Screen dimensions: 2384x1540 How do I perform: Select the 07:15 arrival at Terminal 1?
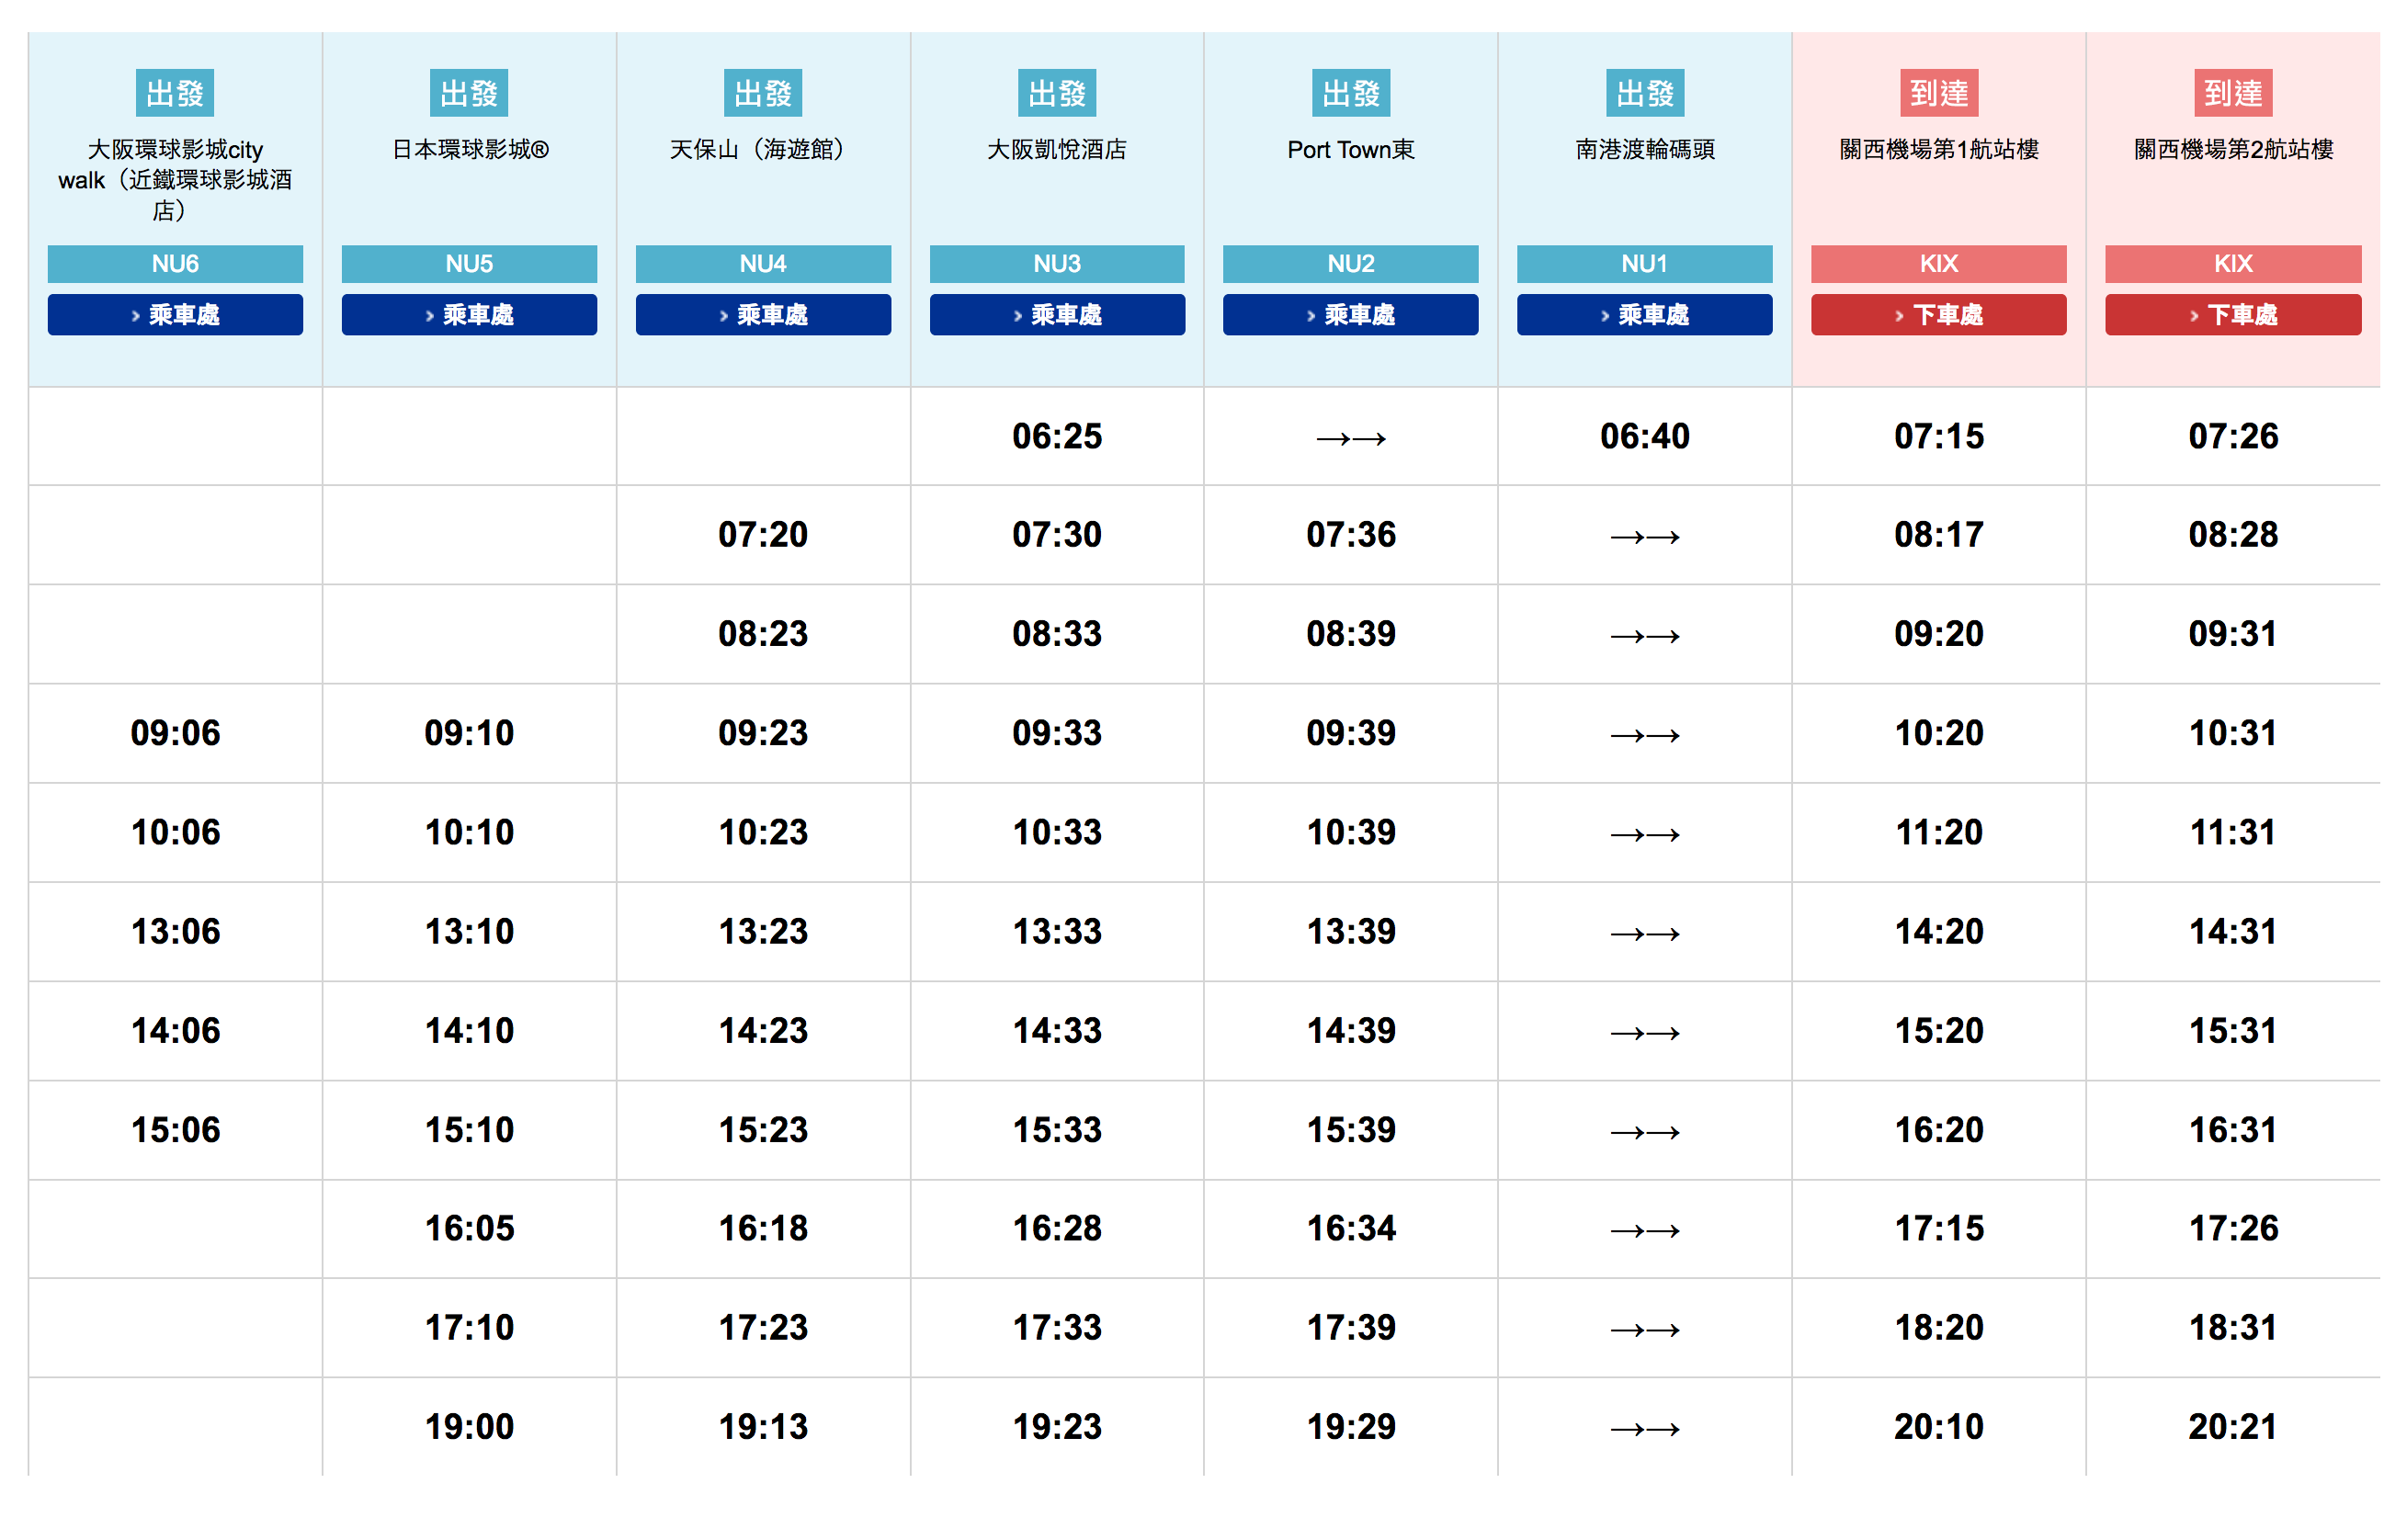(1938, 437)
